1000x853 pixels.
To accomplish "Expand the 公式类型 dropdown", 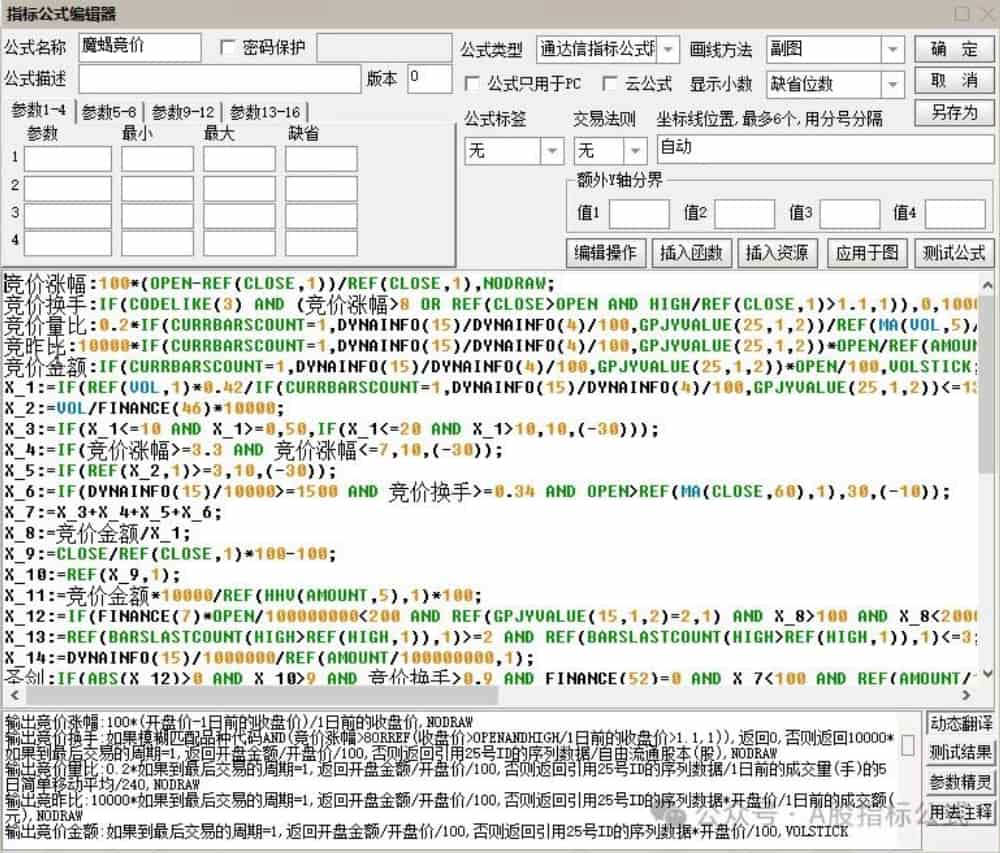I will pyautogui.click(x=668, y=49).
